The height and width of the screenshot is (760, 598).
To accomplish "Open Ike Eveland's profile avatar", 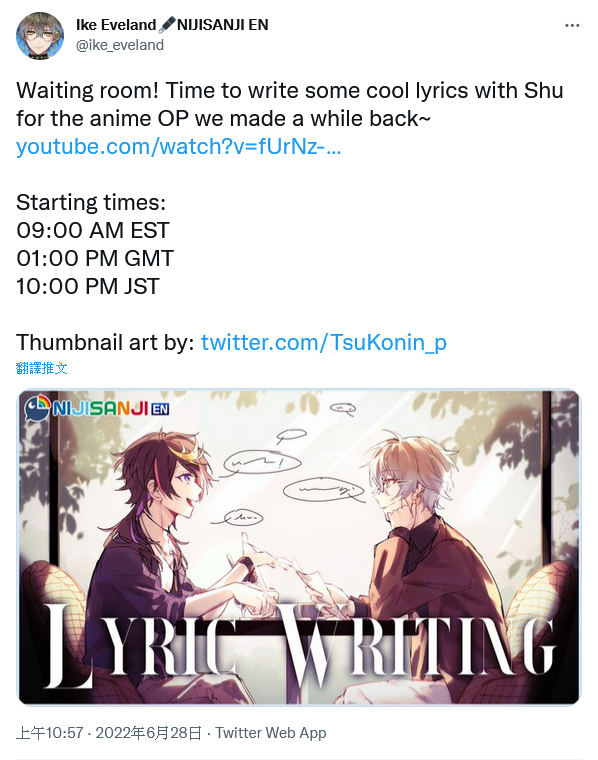I will [40, 36].
